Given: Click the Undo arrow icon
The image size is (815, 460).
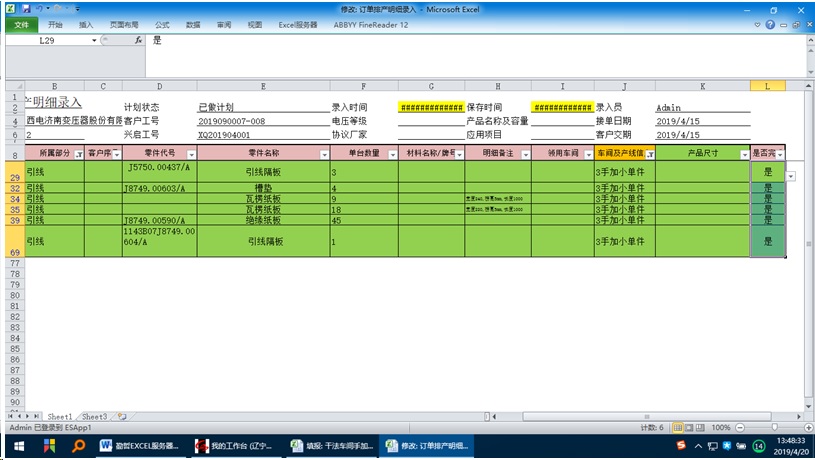Looking at the screenshot, I should [x=38, y=8].
